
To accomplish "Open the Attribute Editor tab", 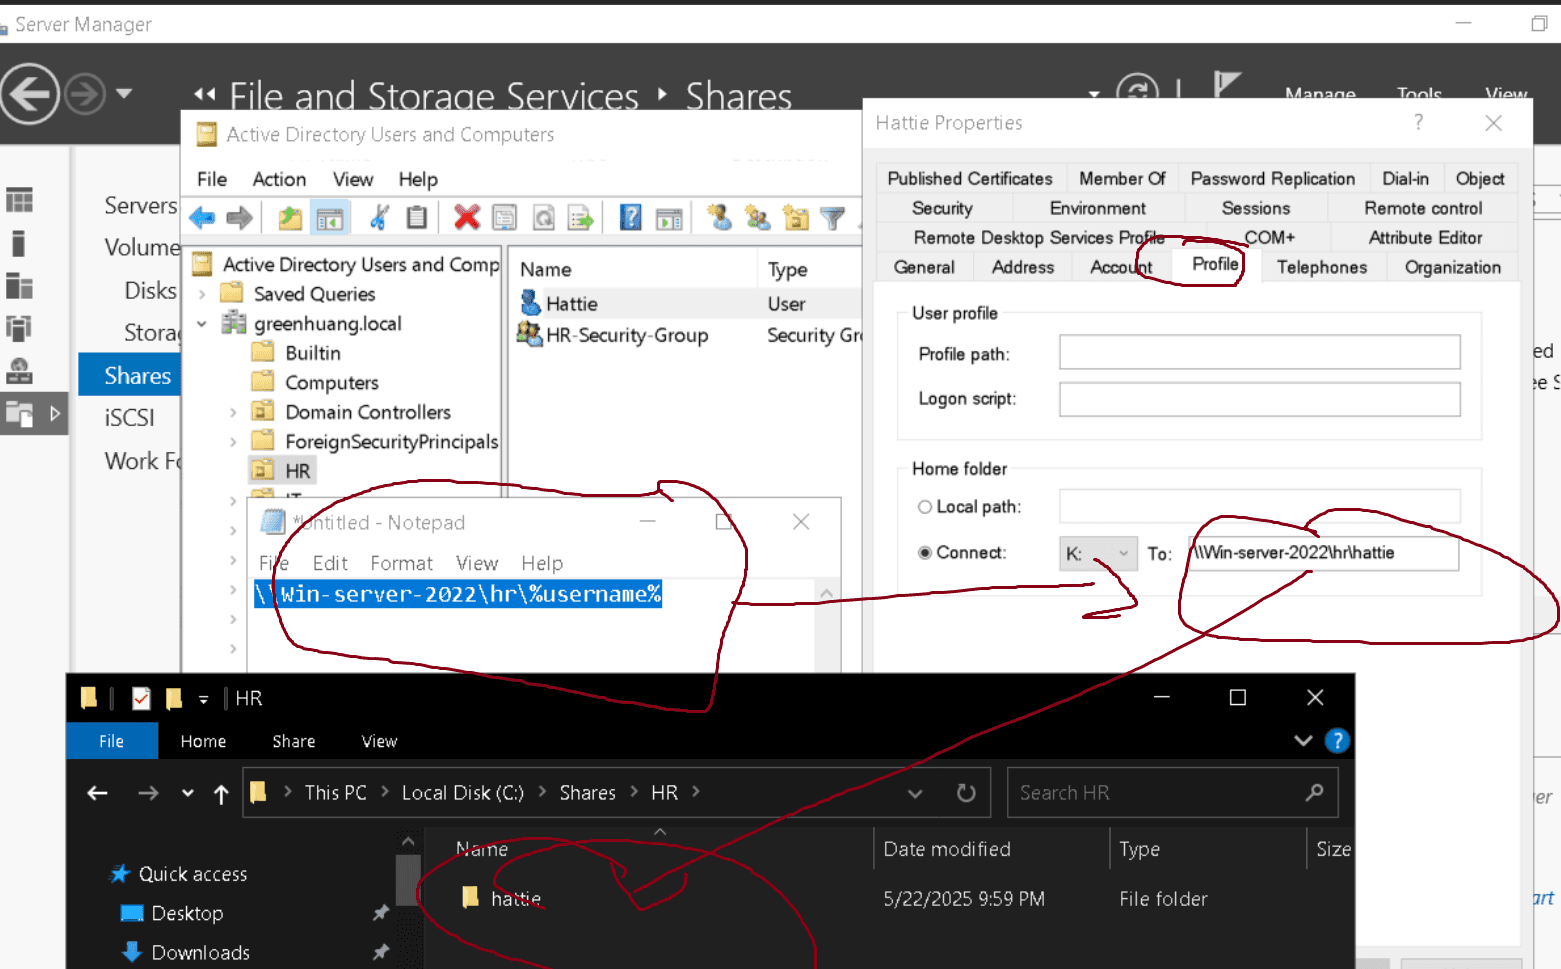I will pyautogui.click(x=1425, y=237).
